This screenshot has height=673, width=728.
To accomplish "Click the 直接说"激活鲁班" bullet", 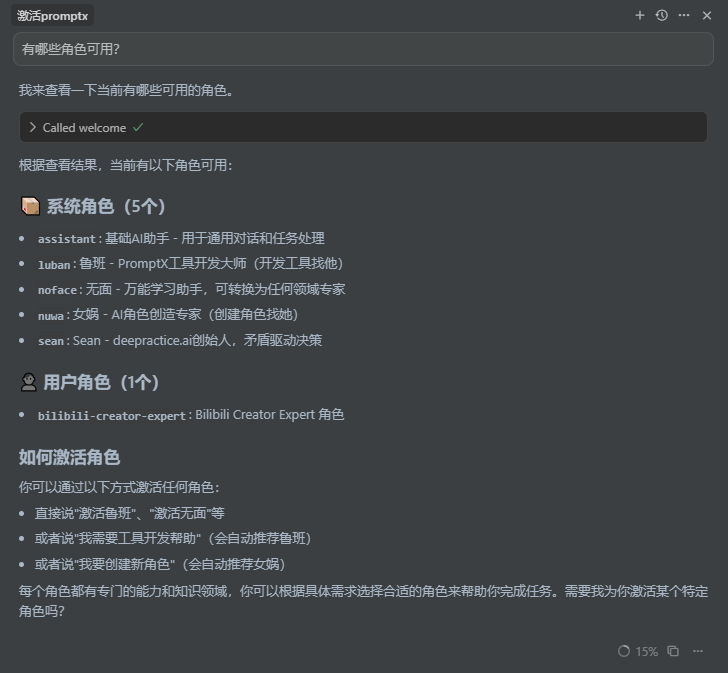I will 130,513.
